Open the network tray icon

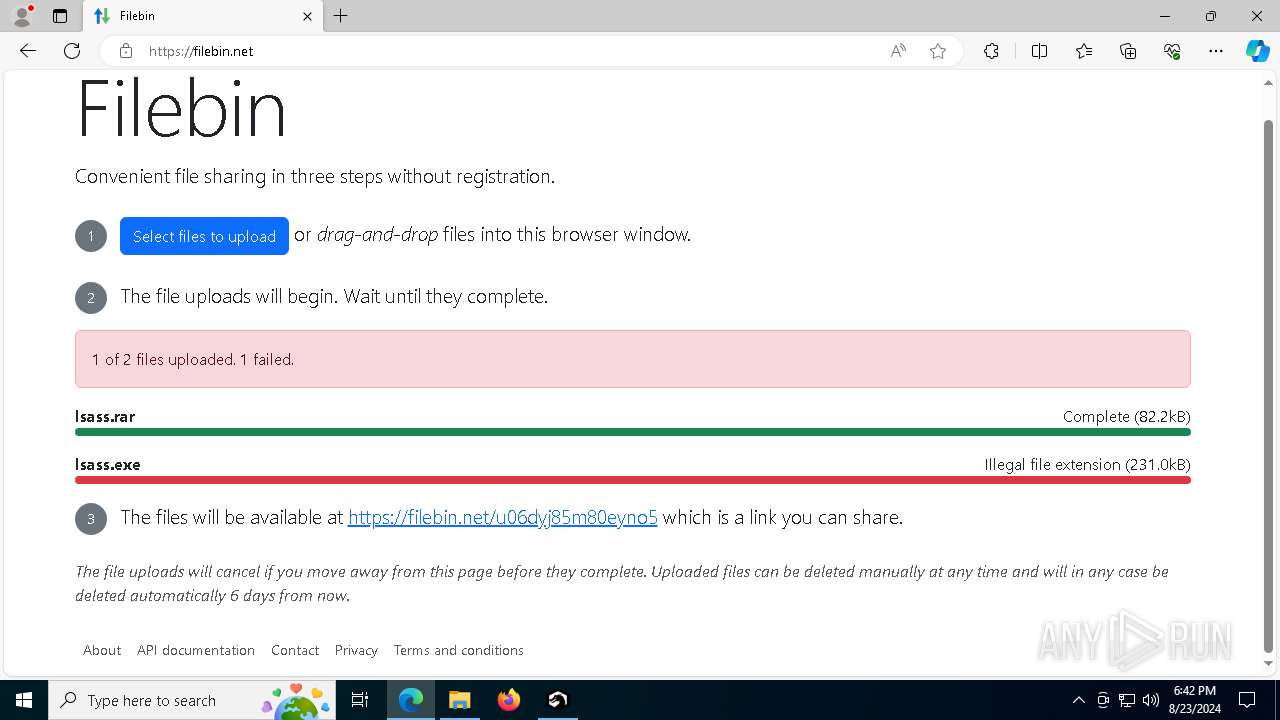[1127, 700]
